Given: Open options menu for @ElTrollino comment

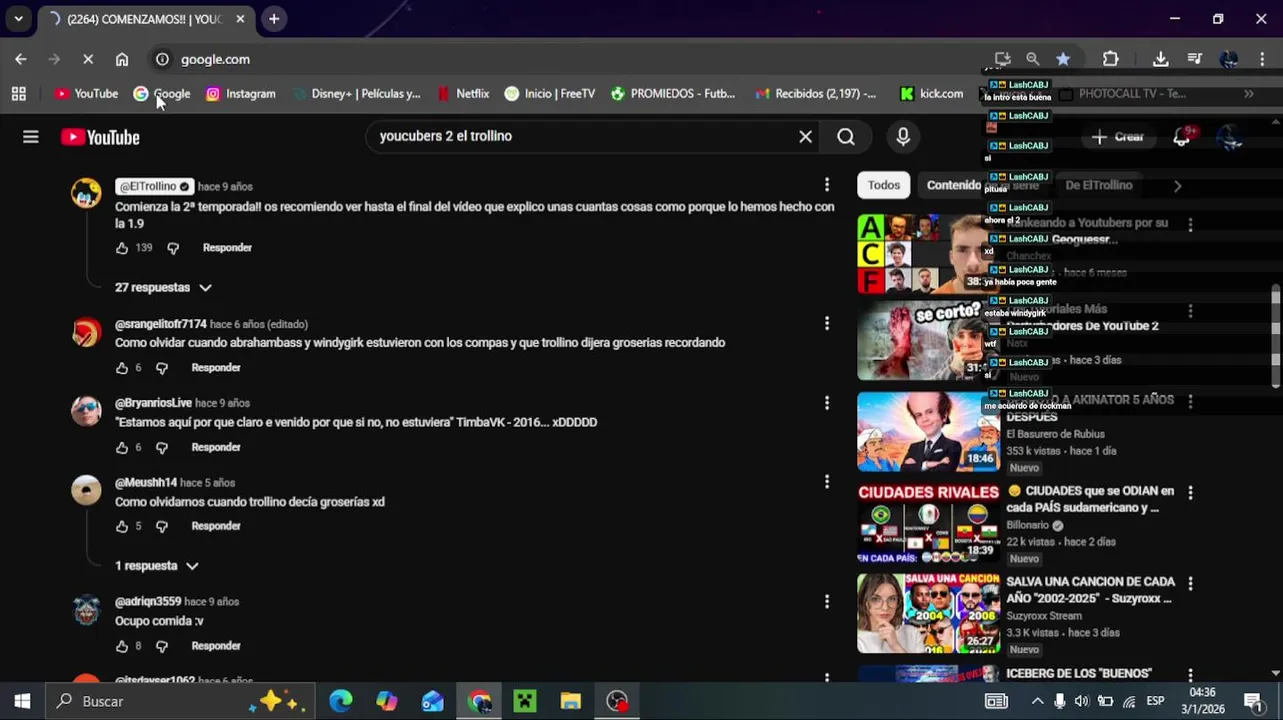Looking at the screenshot, I should pos(826,185).
